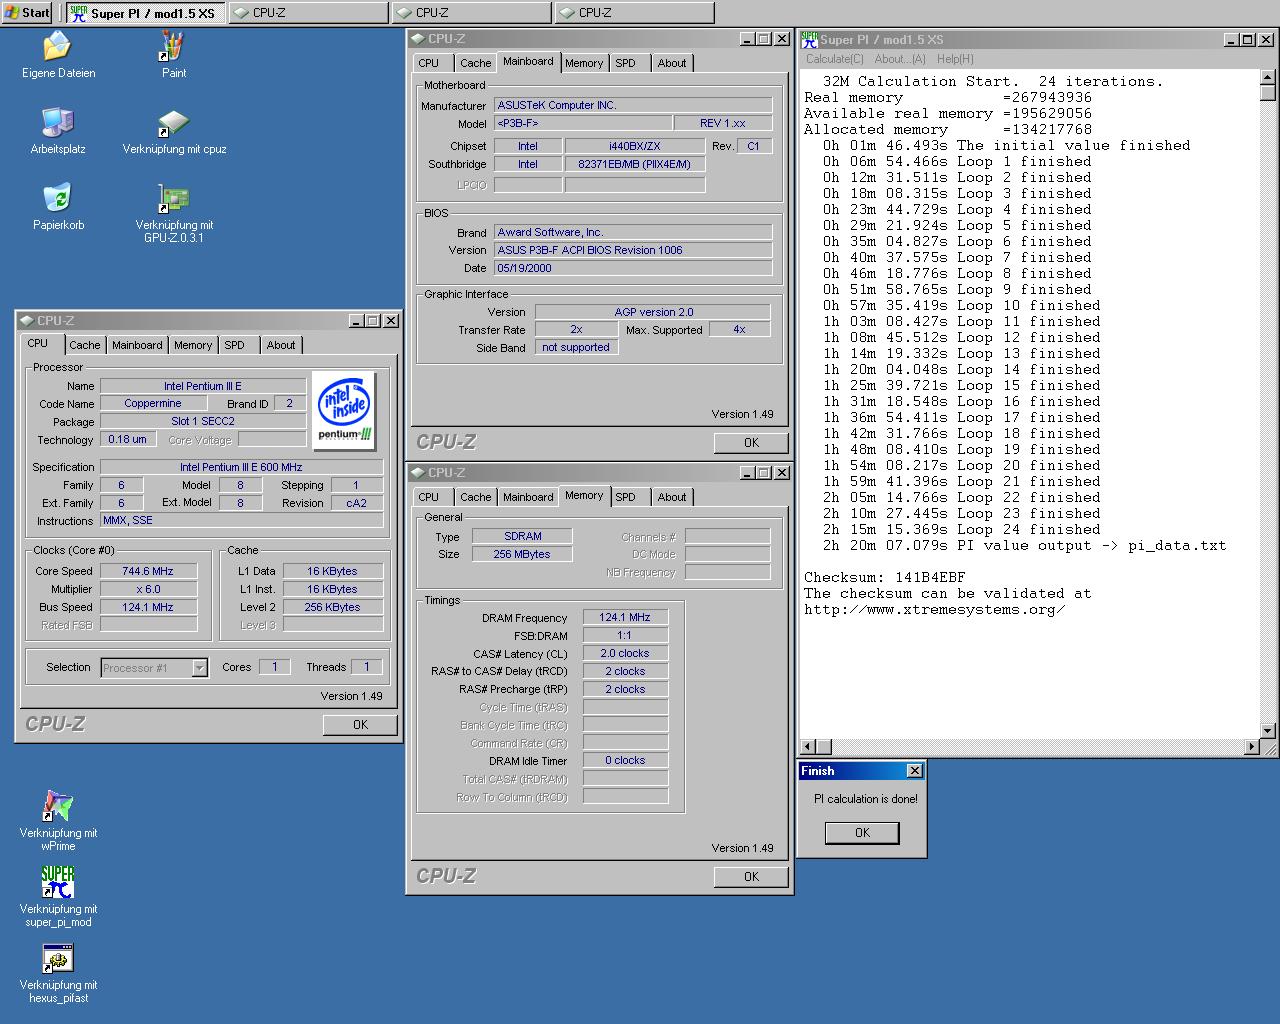Open Calculate menu in Super PI
This screenshot has width=1280, height=1024.
(835, 59)
